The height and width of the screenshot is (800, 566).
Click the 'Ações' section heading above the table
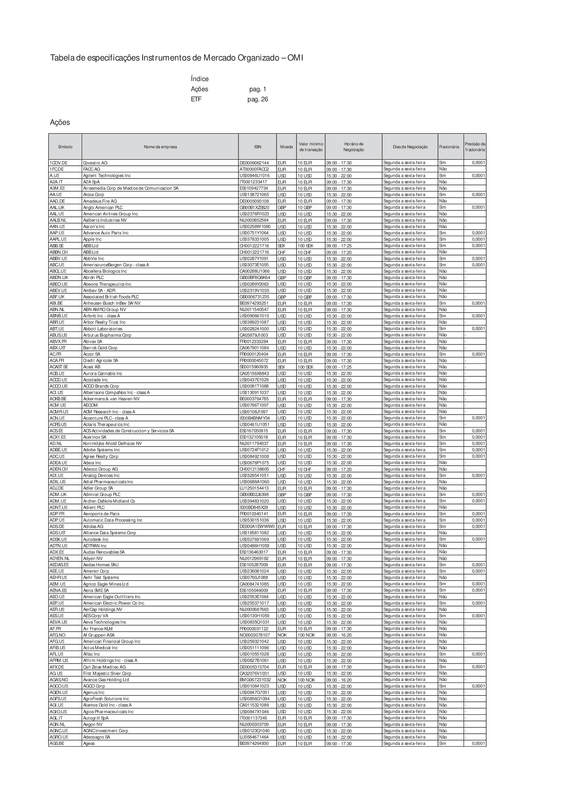(60, 122)
